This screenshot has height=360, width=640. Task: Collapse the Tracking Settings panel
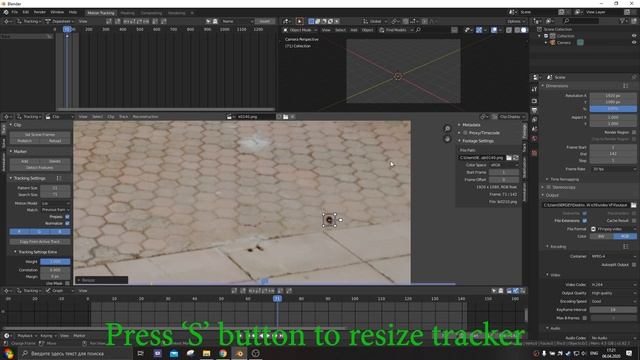tap(29, 178)
